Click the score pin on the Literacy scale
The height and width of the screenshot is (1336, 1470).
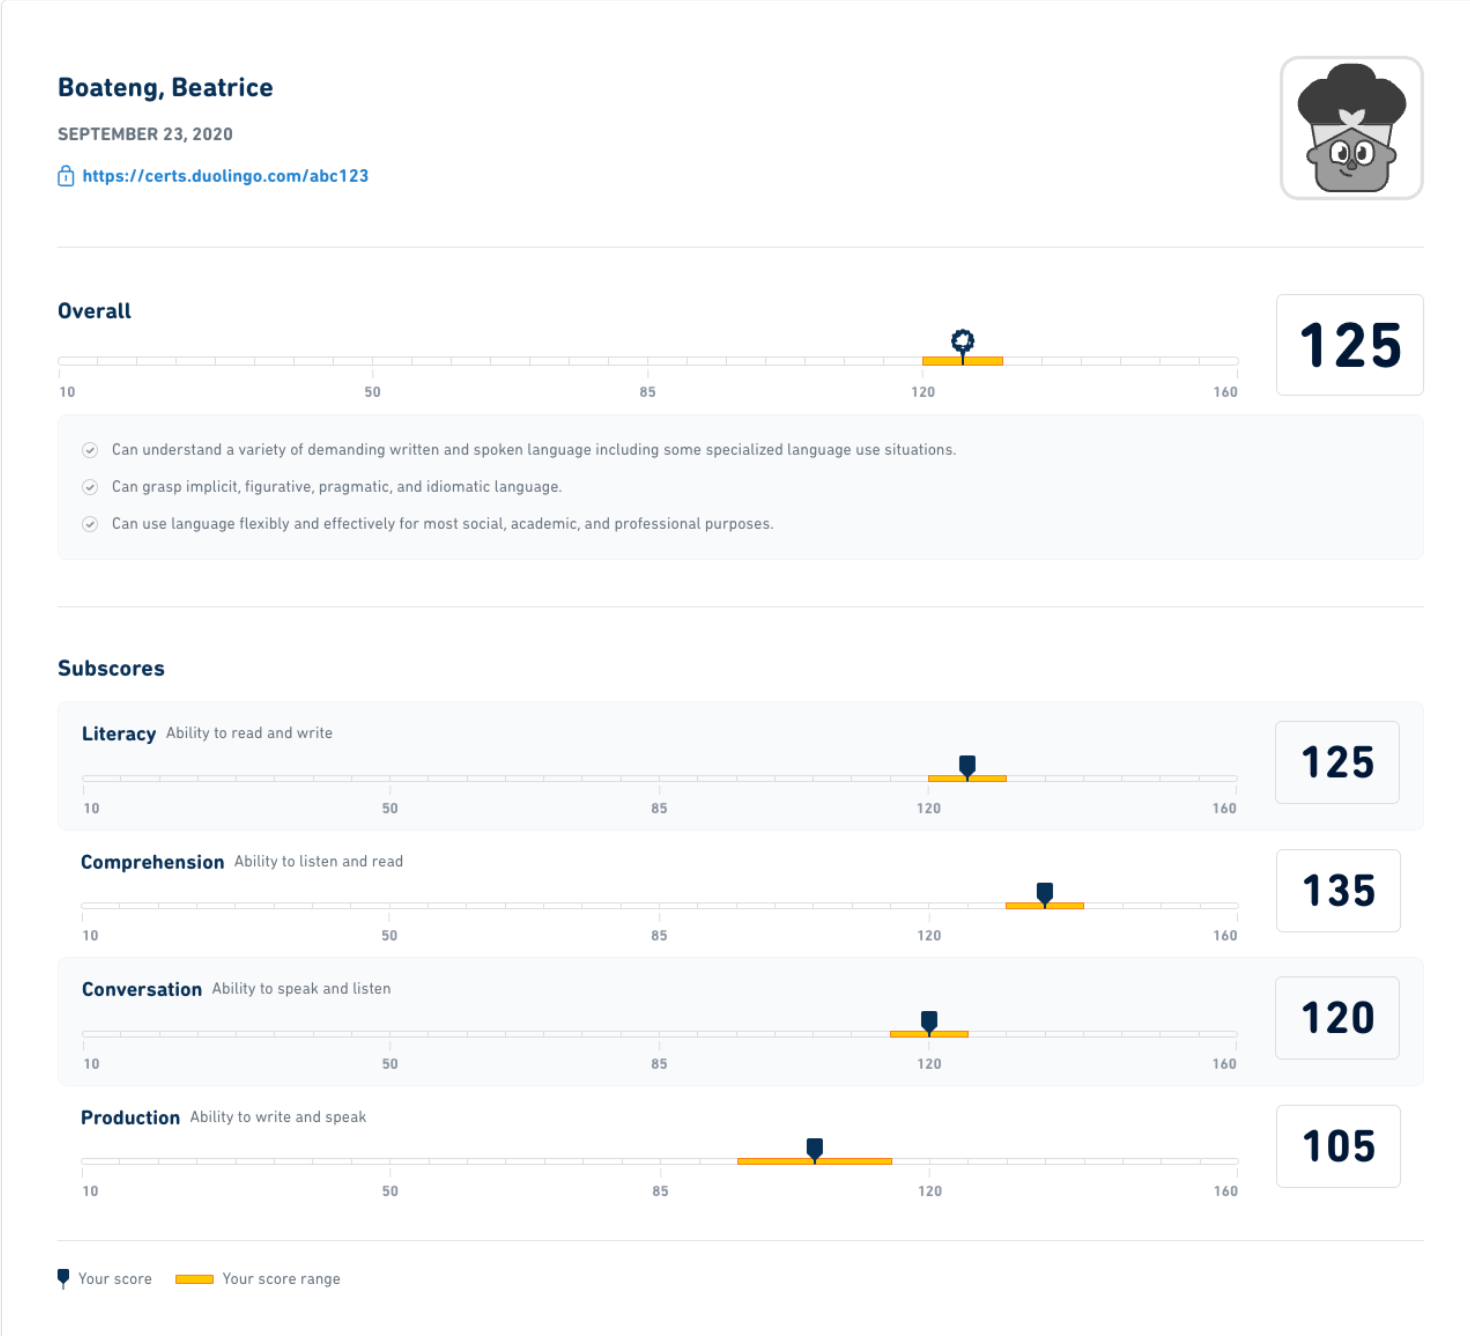(x=967, y=765)
